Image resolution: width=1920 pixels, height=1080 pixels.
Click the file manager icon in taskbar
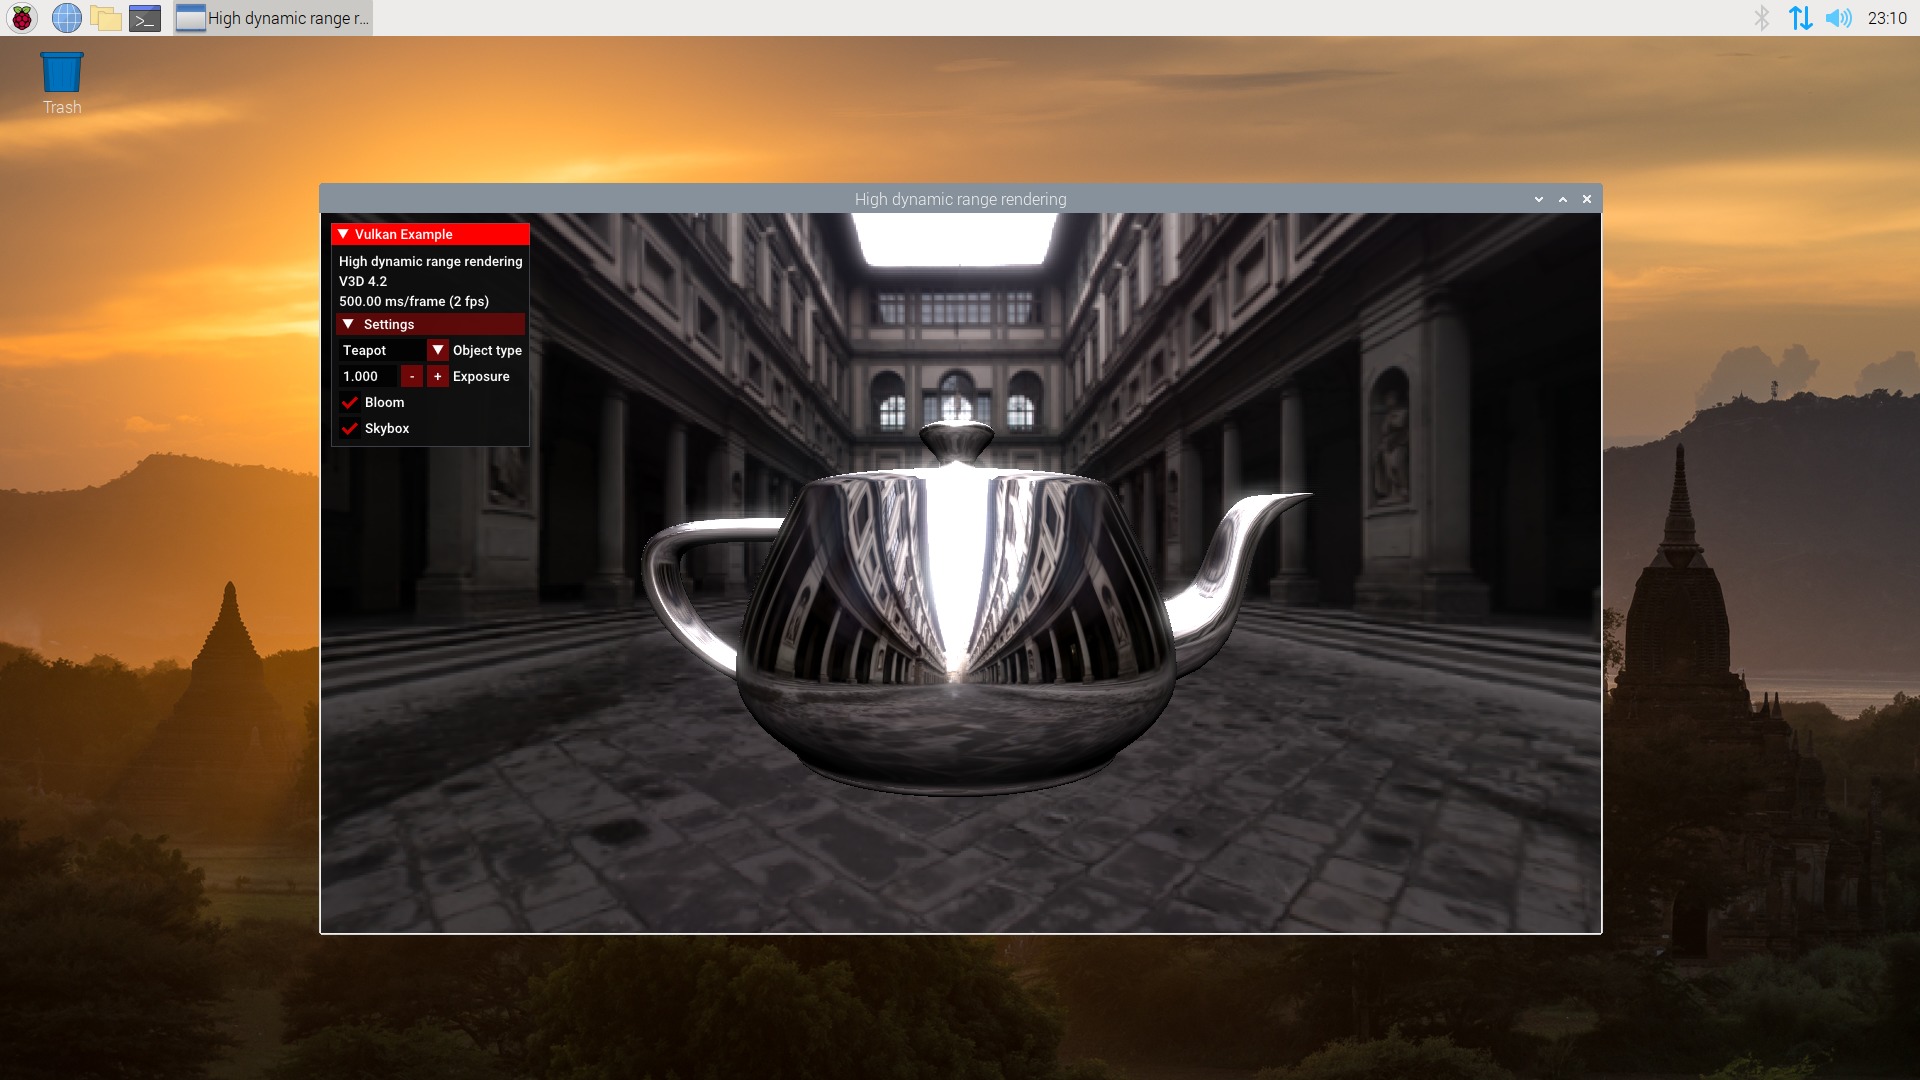[x=104, y=17]
